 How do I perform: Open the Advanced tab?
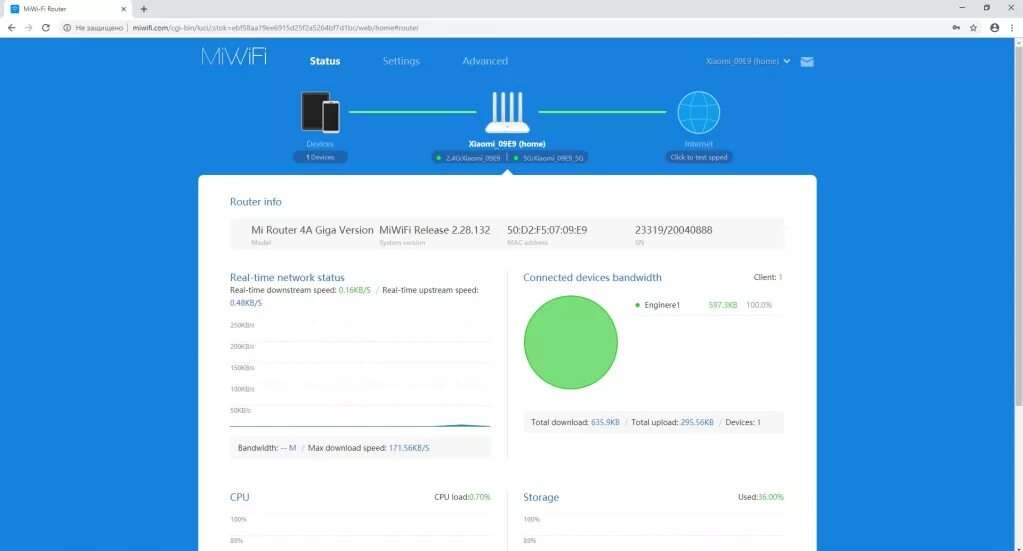485,61
